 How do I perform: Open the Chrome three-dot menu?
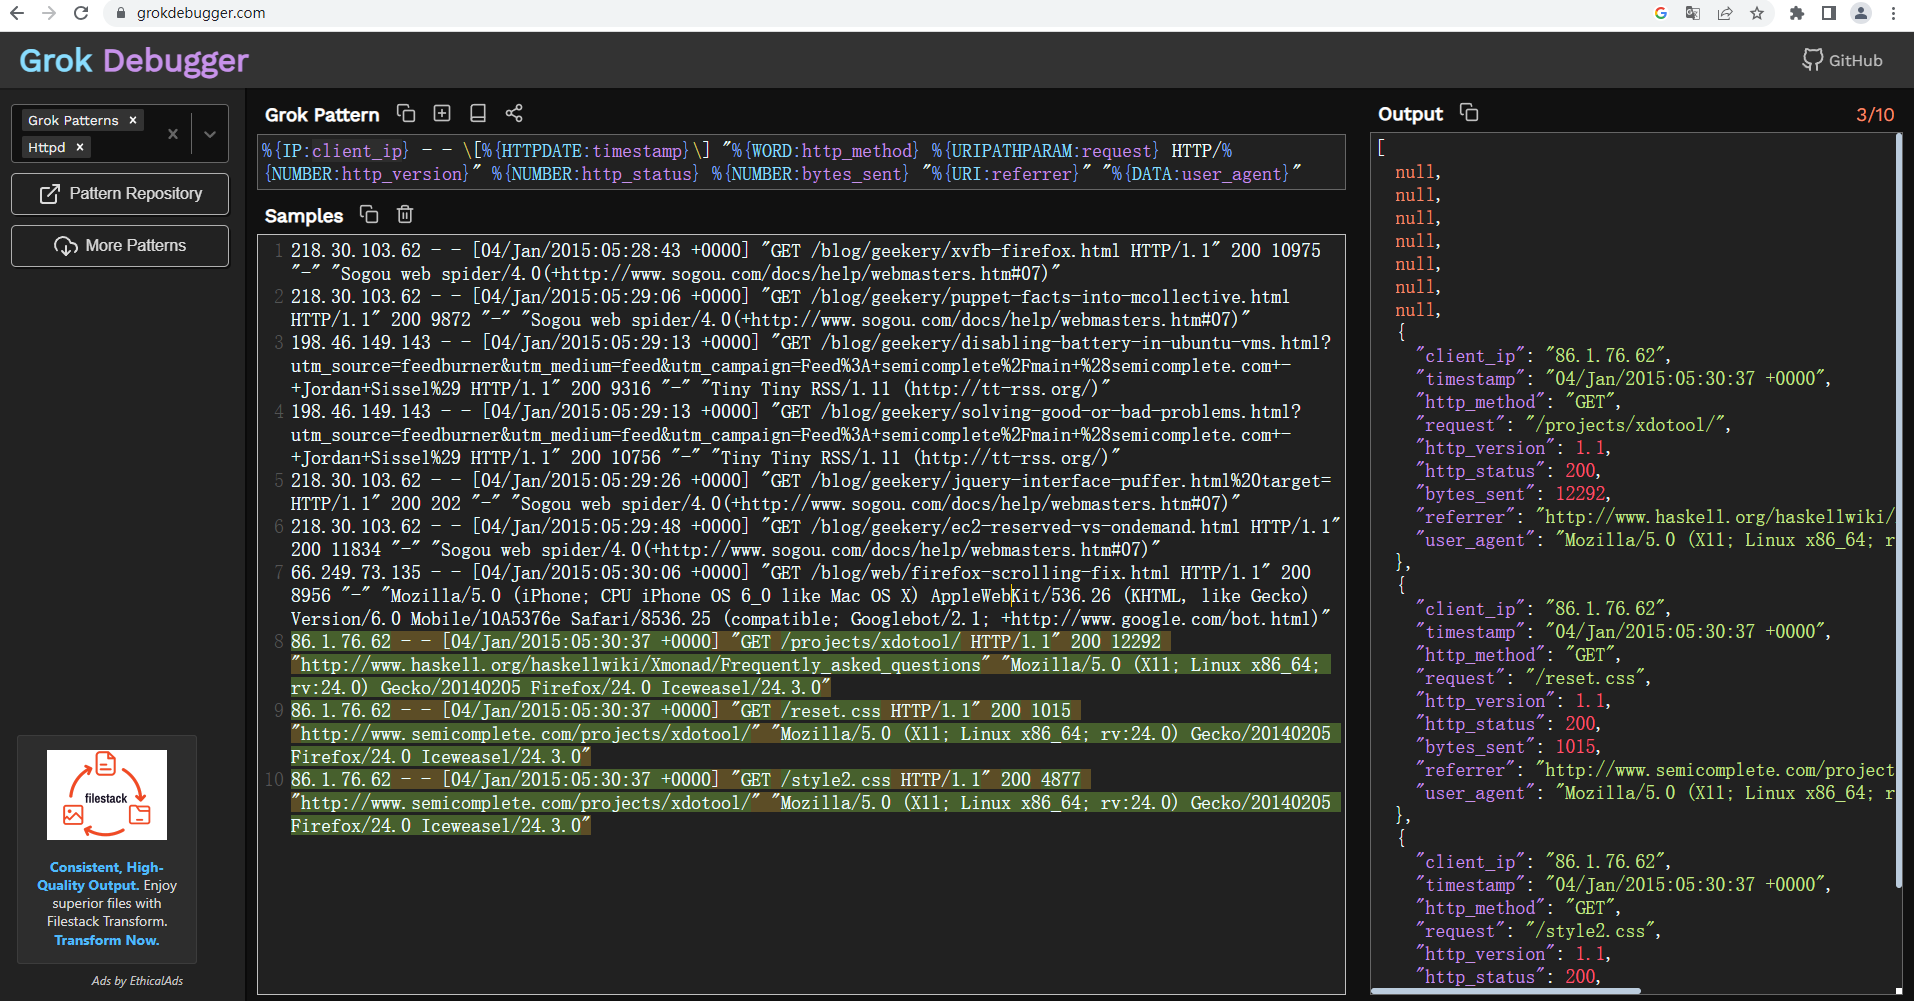pos(1893,13)
